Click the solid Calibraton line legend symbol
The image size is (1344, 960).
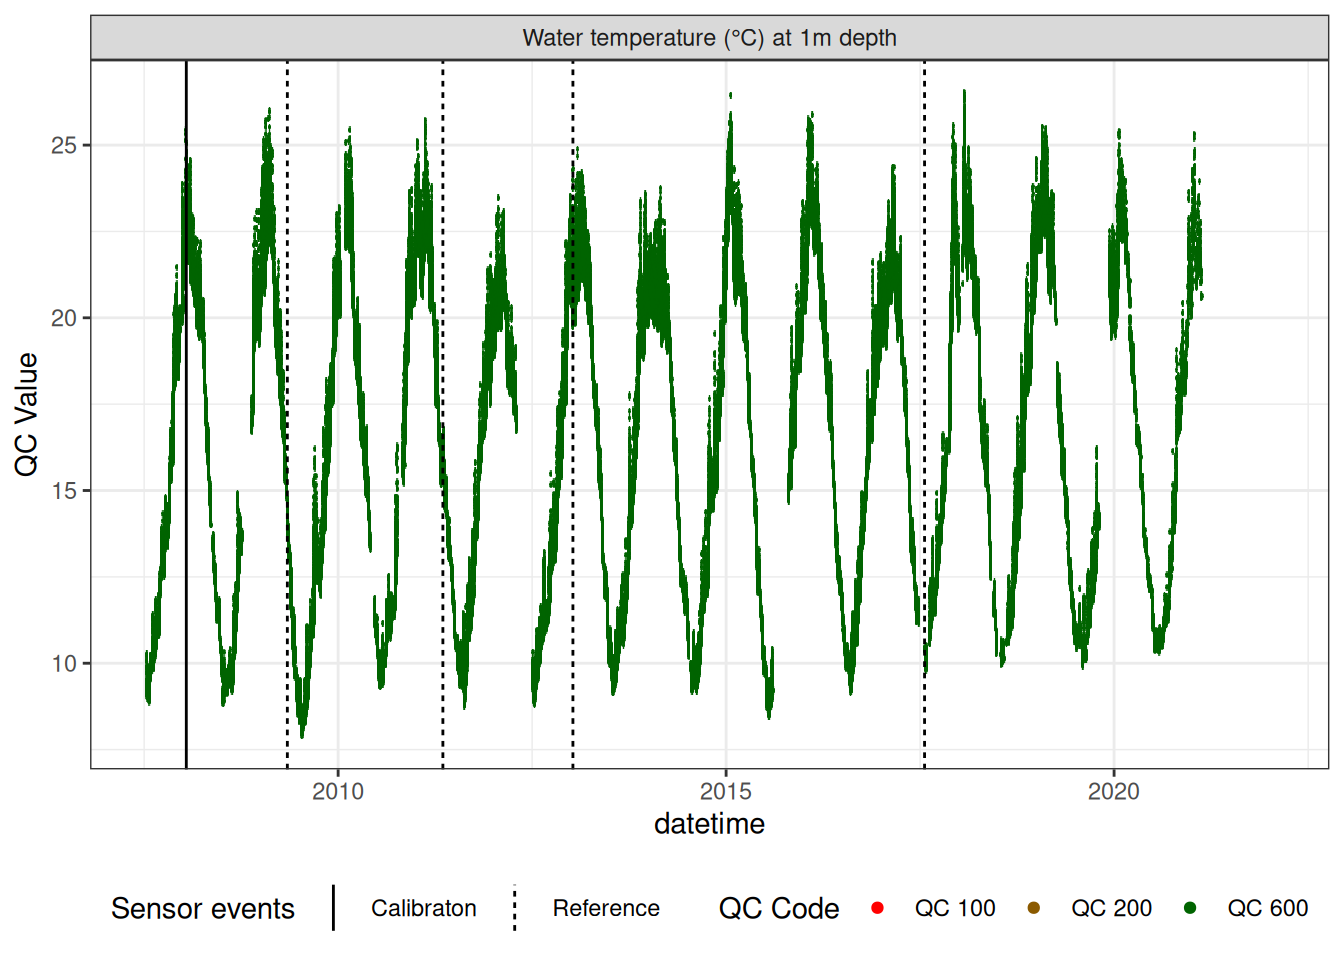pyautogui.click(x=334, y=908)
